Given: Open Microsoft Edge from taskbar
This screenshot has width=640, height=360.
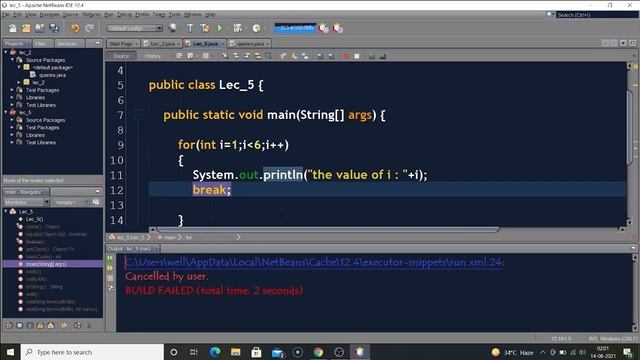Looking at the screenshot, I should (x=215, y=352).
